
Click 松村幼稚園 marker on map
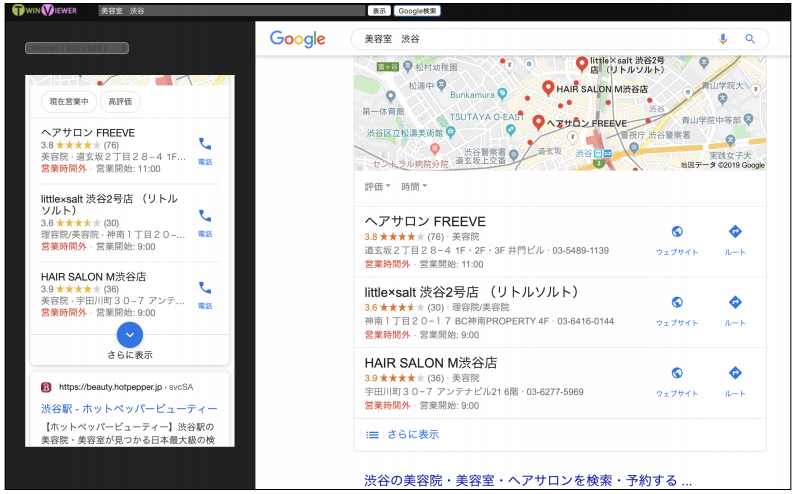point(408,66)
